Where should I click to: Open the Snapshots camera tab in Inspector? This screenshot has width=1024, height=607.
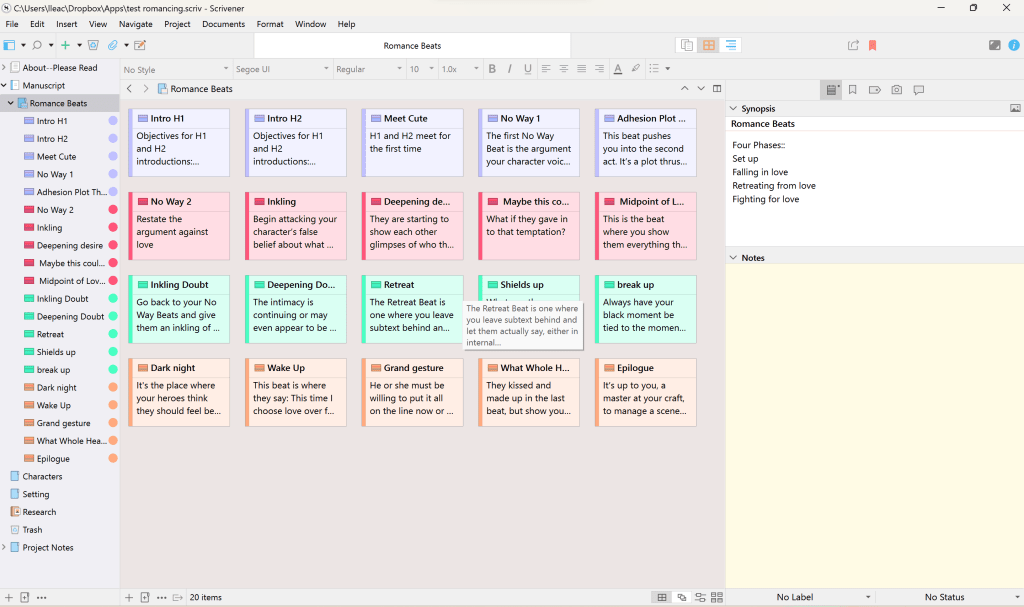[896, 89]
